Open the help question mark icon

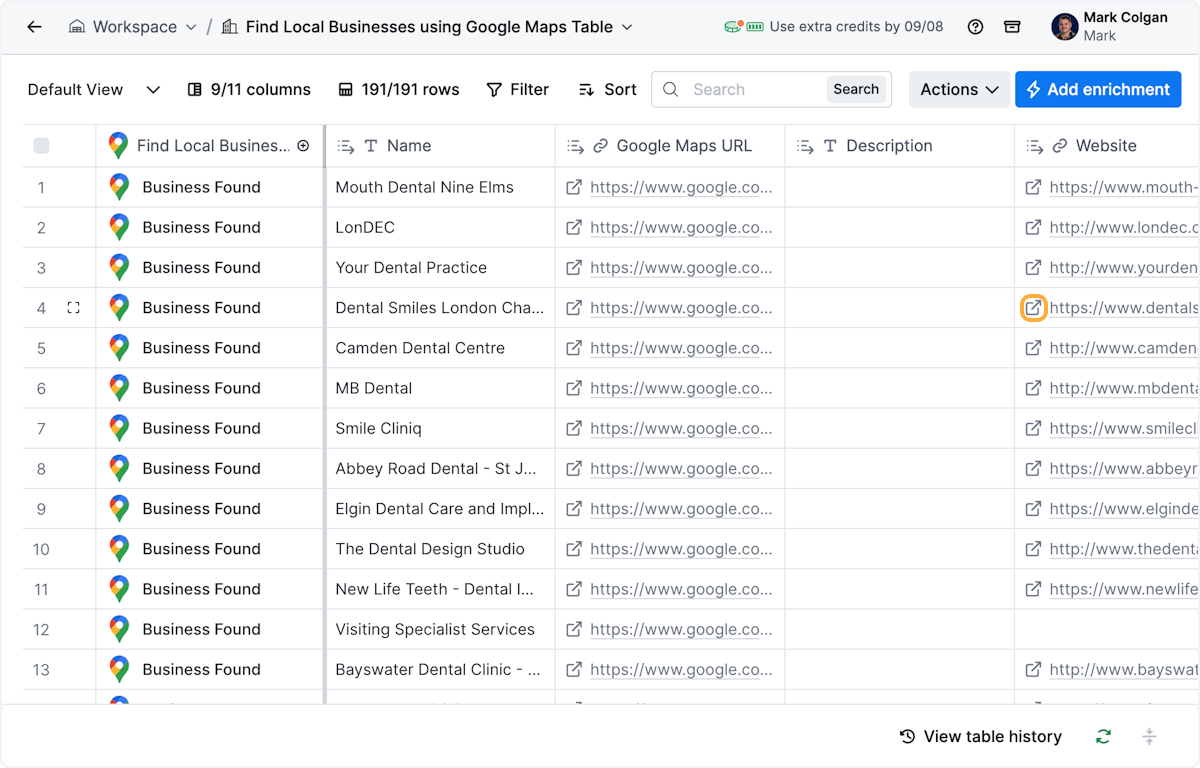pyautogui.click(x=976, y=27)
